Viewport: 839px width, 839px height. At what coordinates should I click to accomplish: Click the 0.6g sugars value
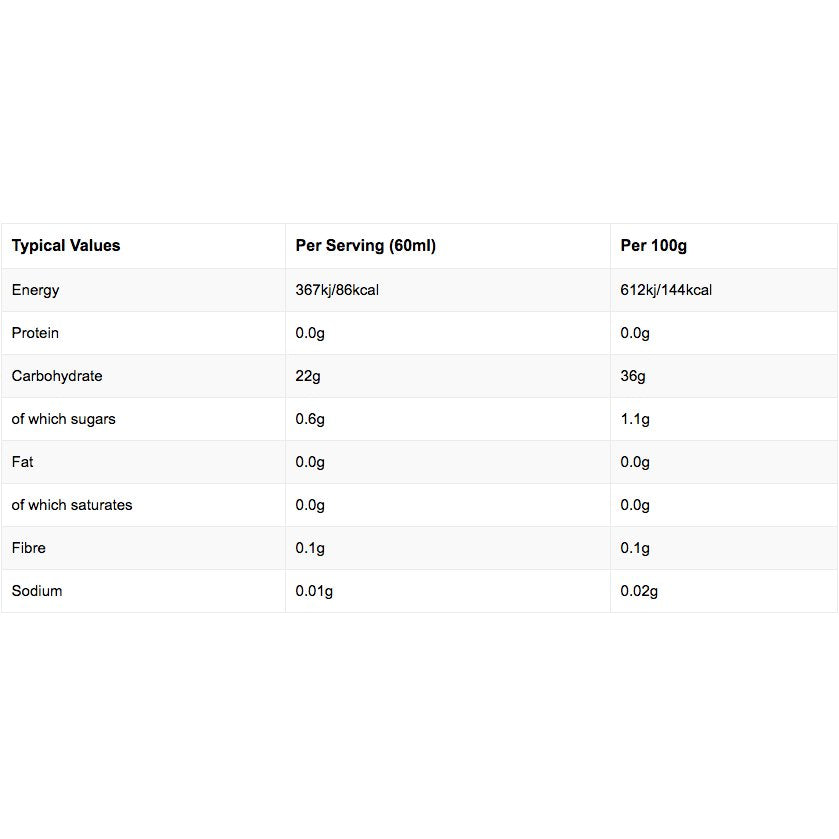(310, 419)
